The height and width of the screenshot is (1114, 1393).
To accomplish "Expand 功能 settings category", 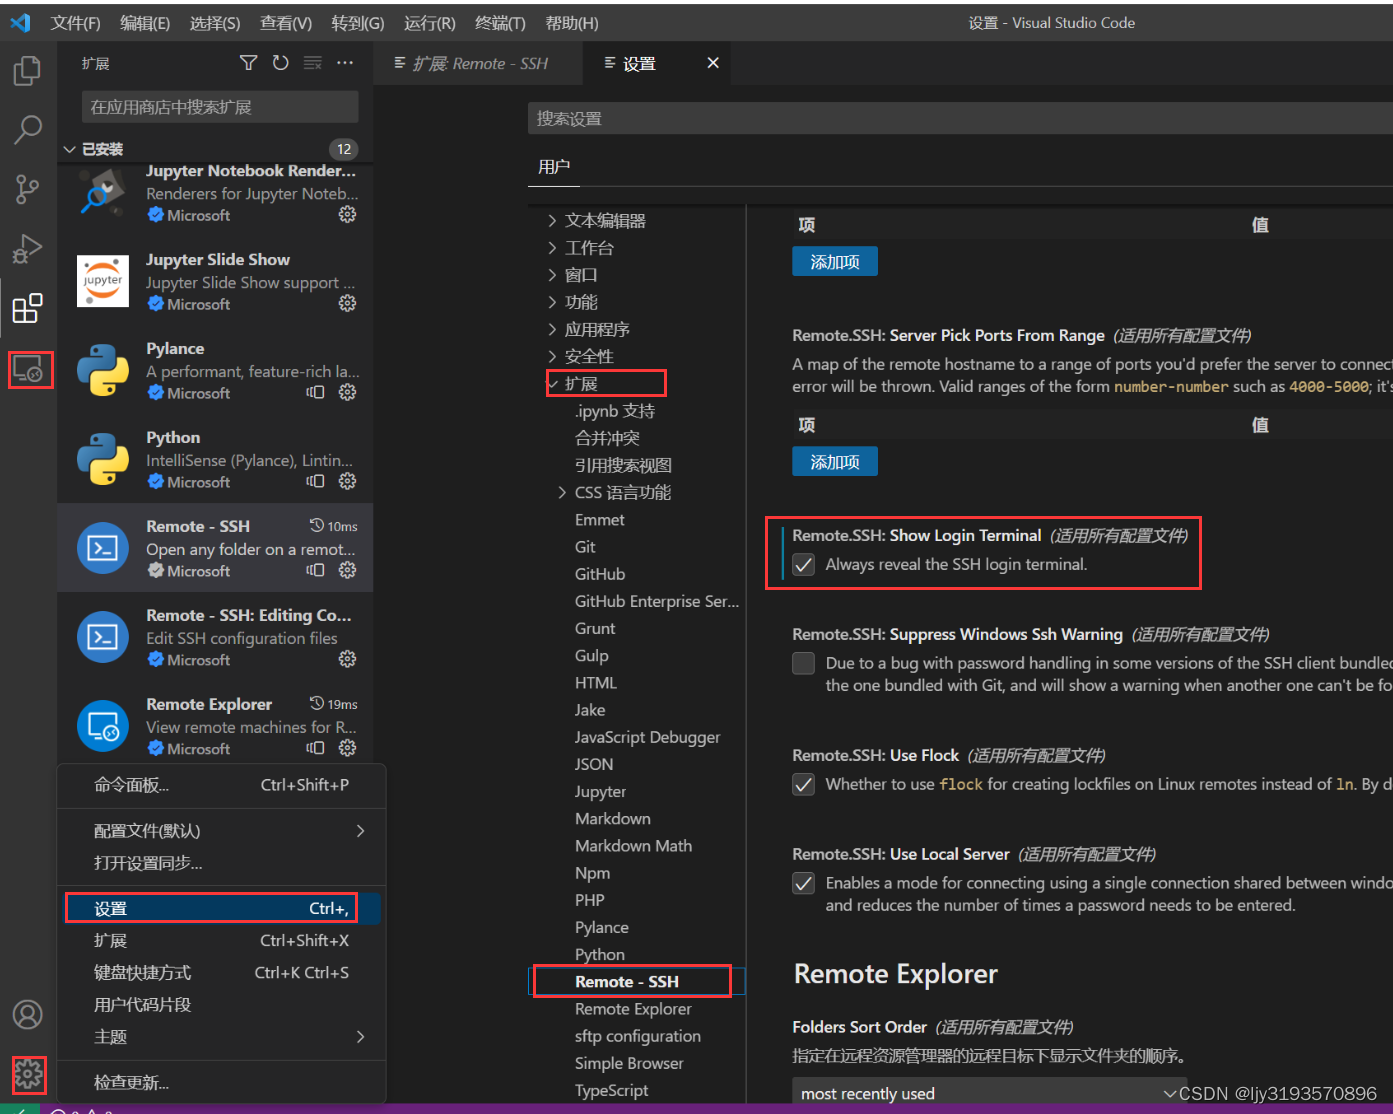I will [x=552, y=302].
